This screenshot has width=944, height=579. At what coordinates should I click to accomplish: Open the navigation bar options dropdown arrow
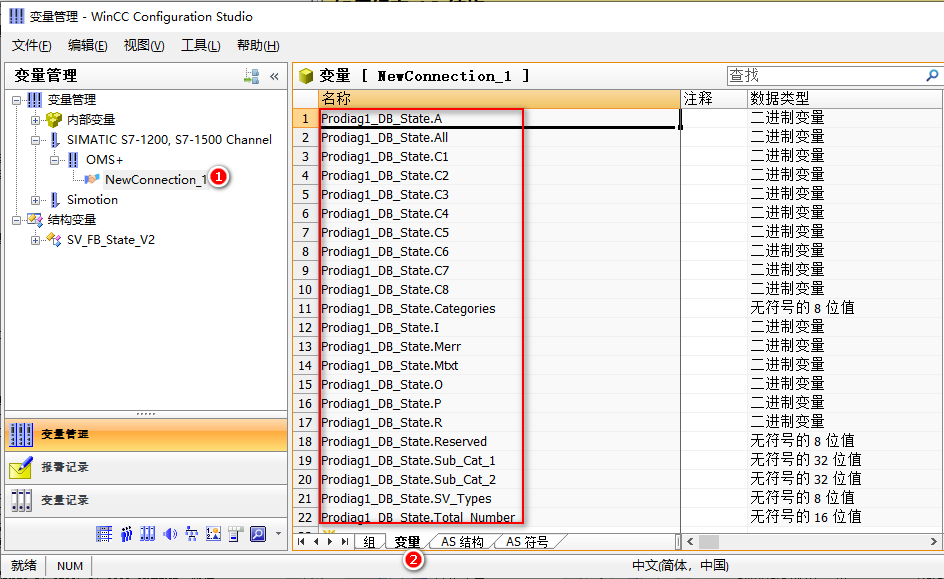point(278,534)
